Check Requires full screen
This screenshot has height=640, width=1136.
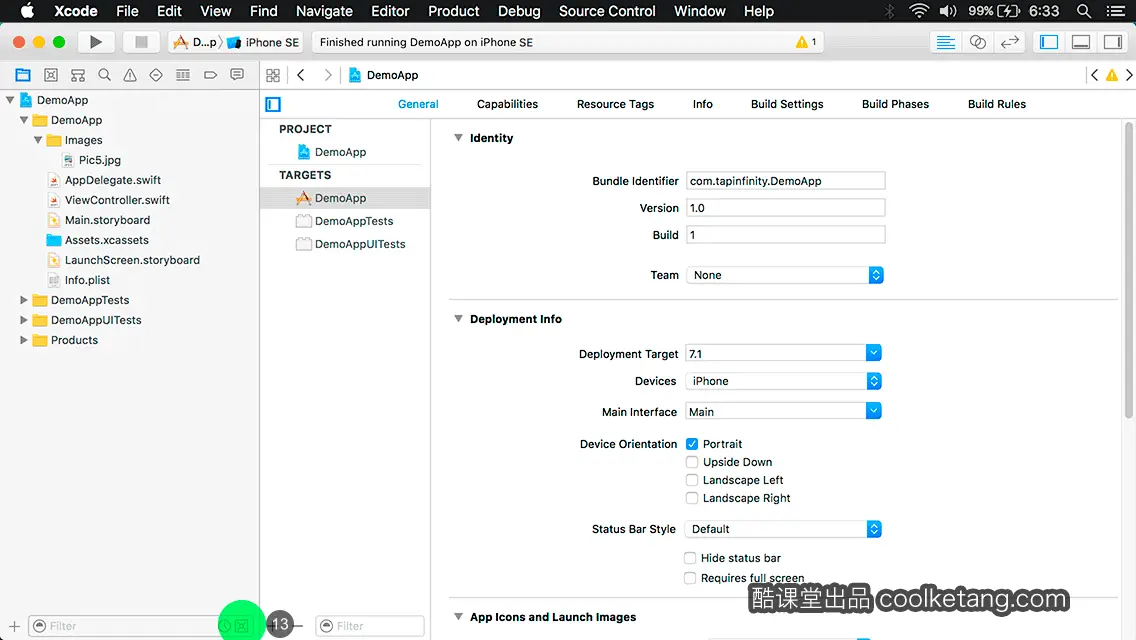tap(690, 578)
